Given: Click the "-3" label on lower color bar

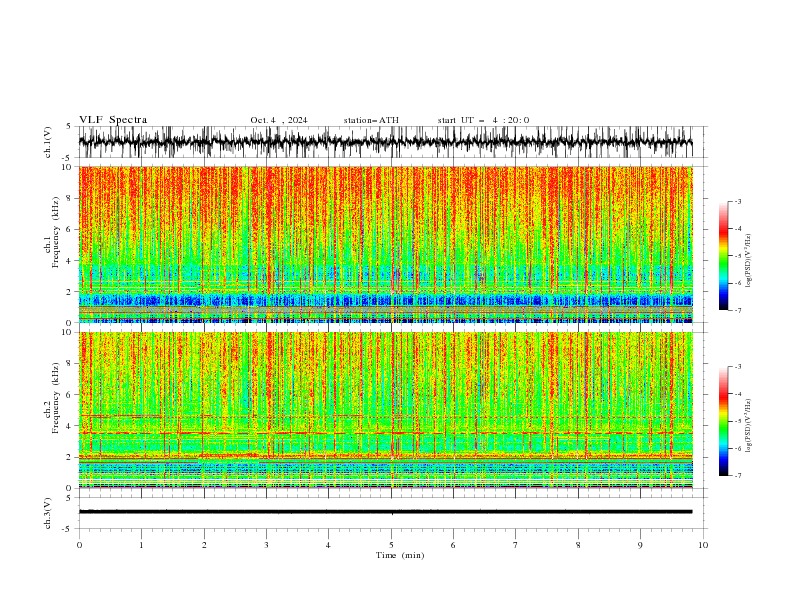Looking at the screenshot, I should [x=737, y=367].
